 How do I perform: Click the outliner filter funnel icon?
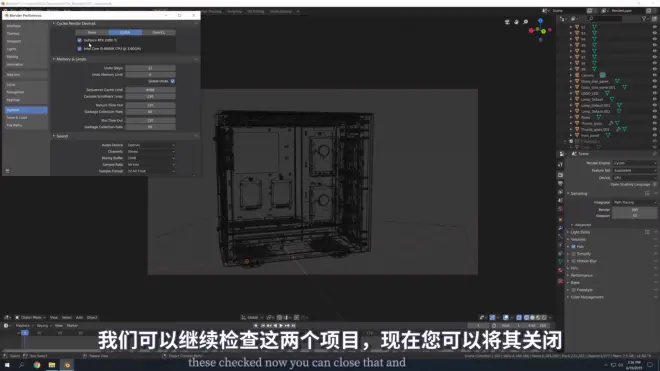click(644, 19)
